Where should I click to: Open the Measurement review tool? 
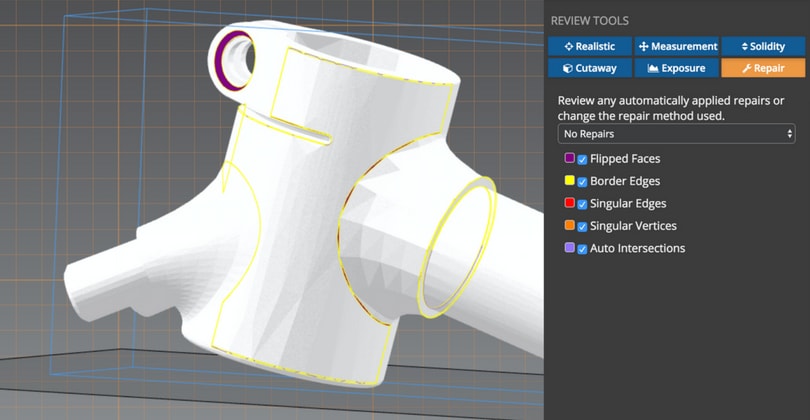(677, 46)
